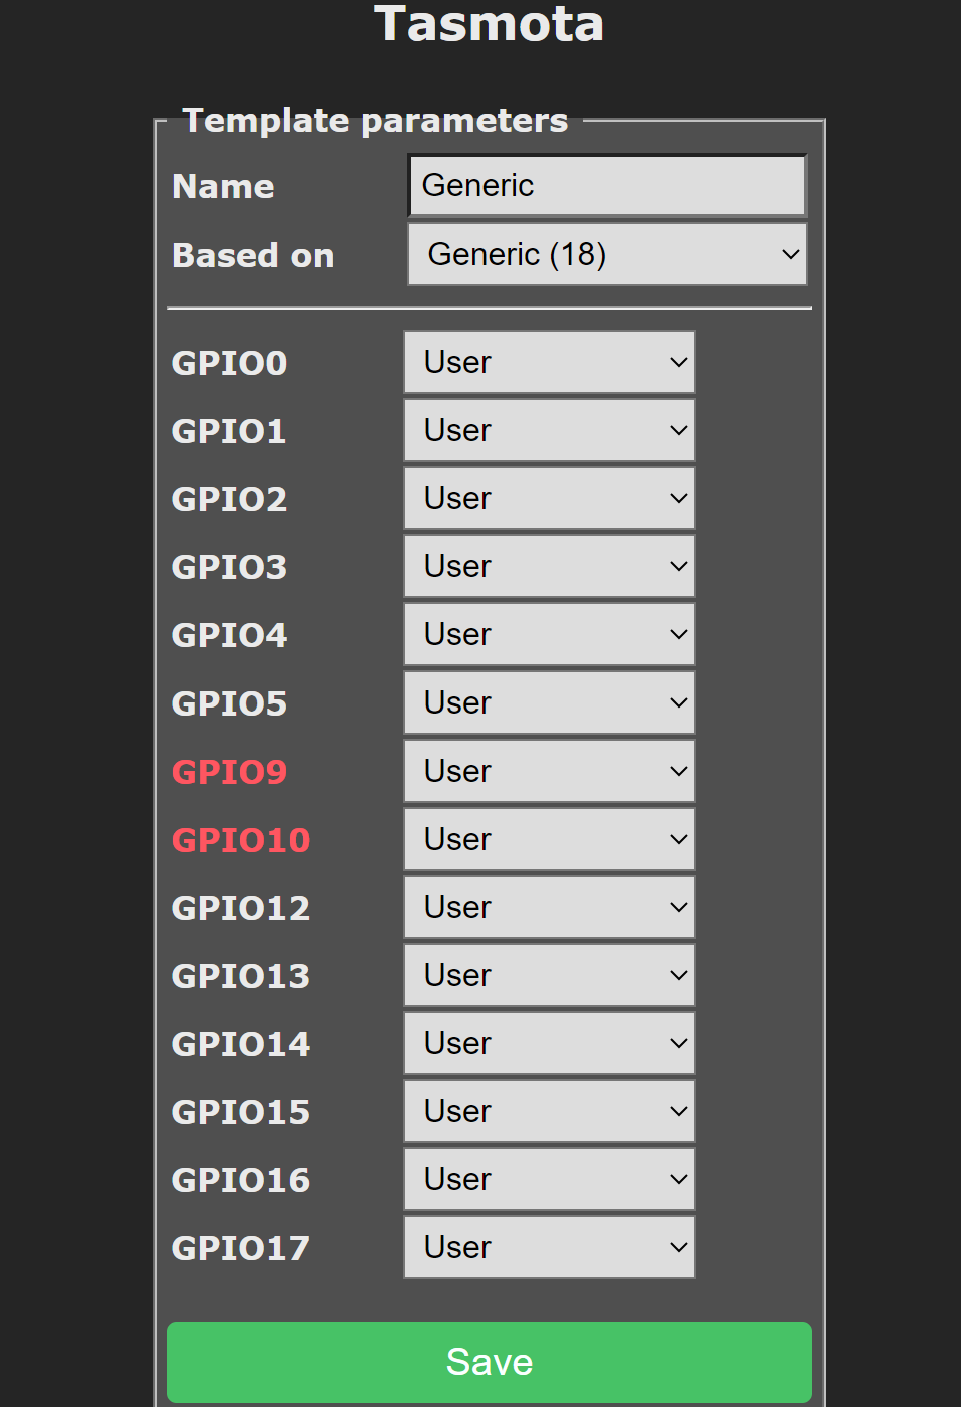Click the GPIO5 dropdown
962x1408 pixels.
point(549,703)
